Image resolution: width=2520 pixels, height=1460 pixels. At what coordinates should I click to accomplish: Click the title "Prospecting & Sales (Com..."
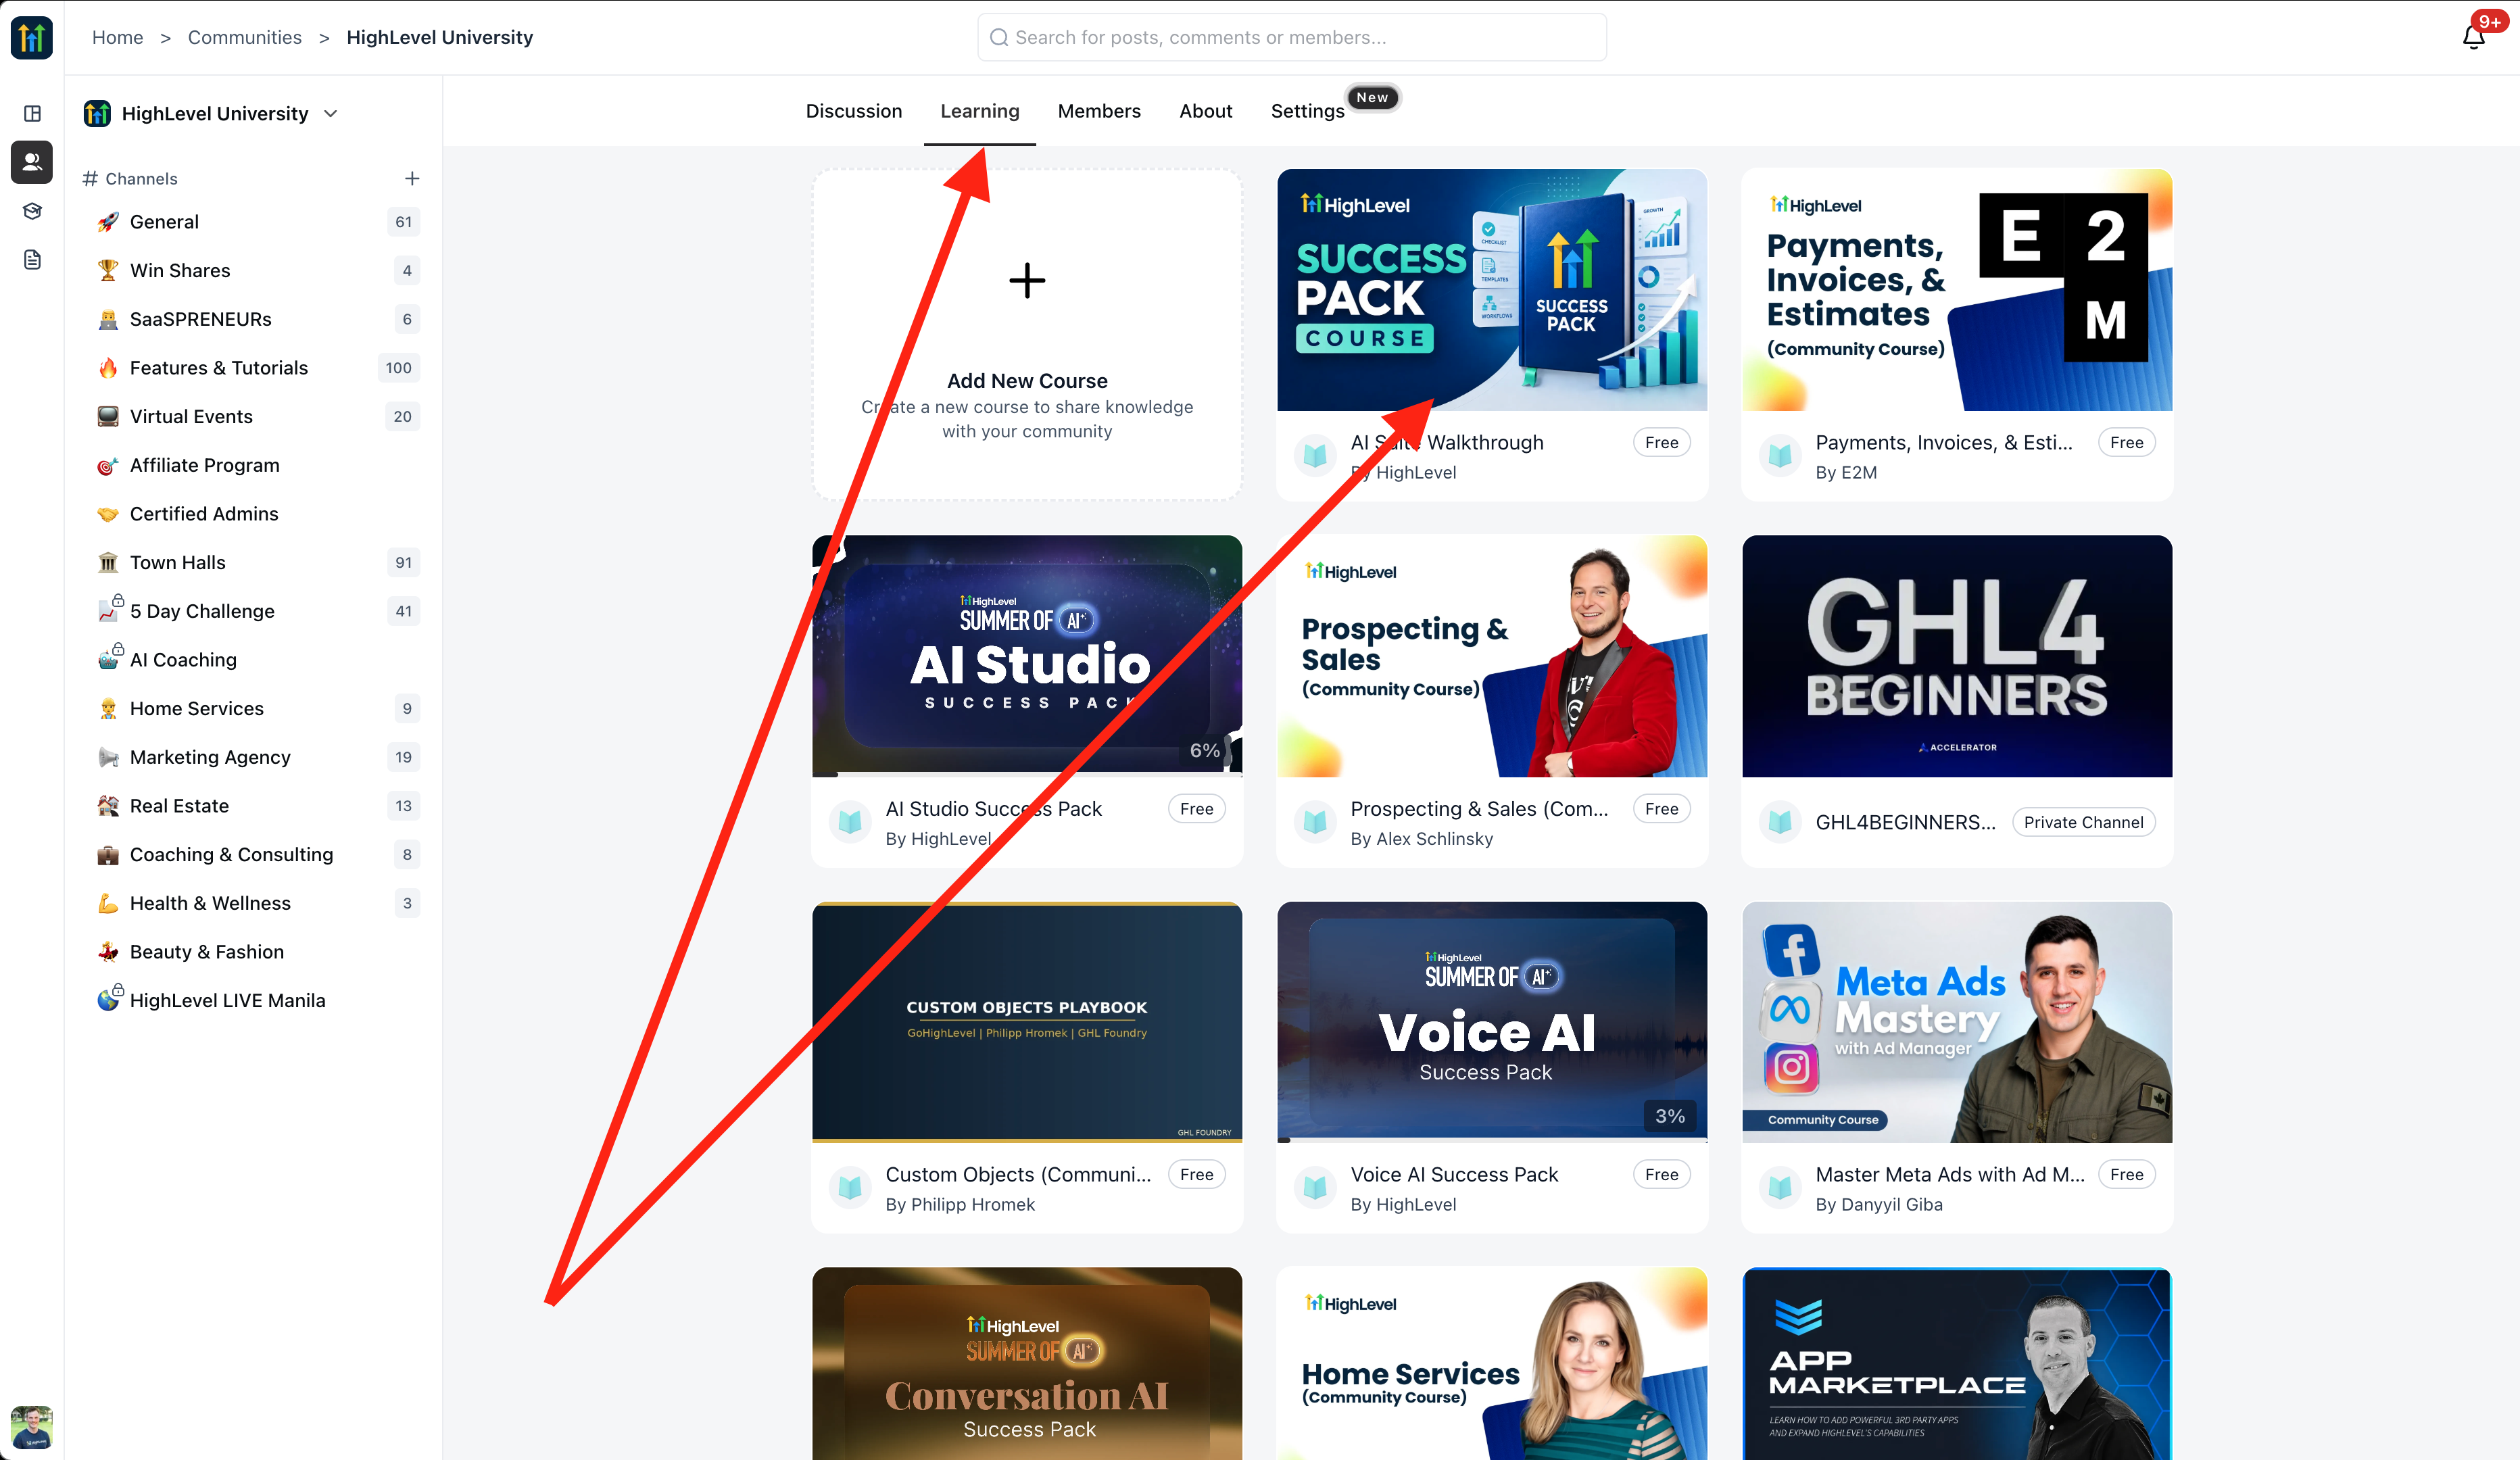pyautogui.click(x=1479, y=809)
